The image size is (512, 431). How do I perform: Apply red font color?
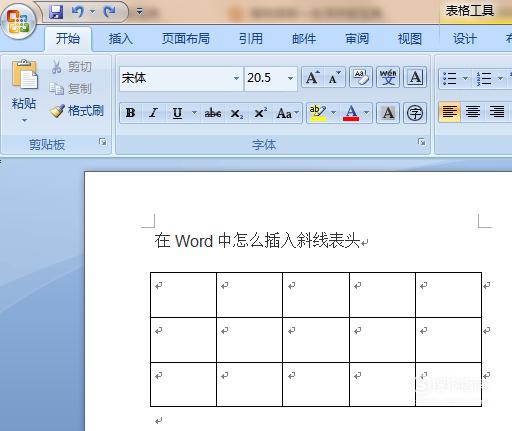point(351,113)
